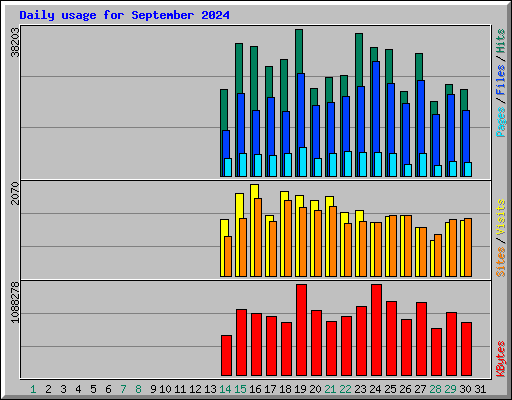Click the red KBytes bar for day 30
The image size is (512, 400).
466,349
